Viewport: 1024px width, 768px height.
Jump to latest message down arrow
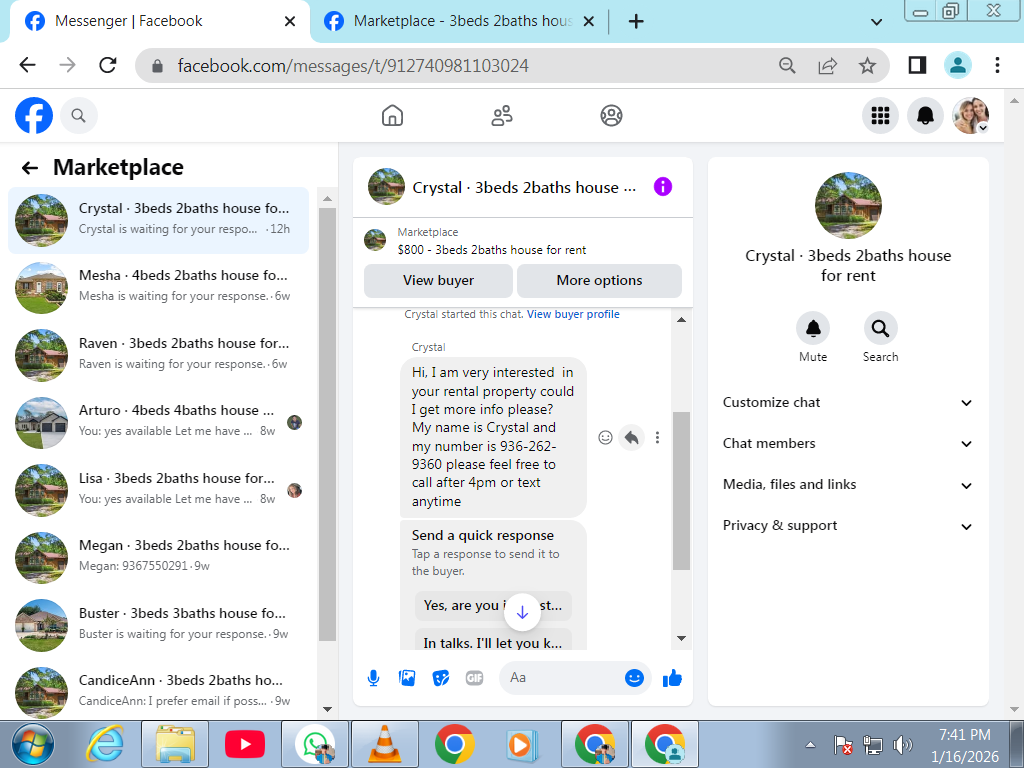[x=522, y=613]
